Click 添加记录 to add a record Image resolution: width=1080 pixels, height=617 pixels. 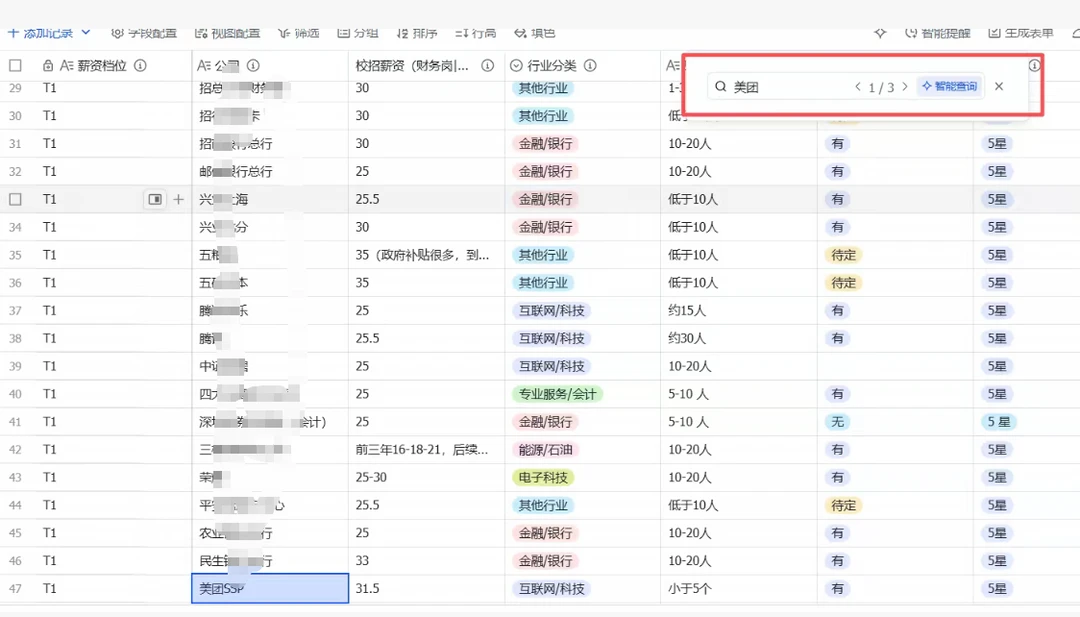41,33
